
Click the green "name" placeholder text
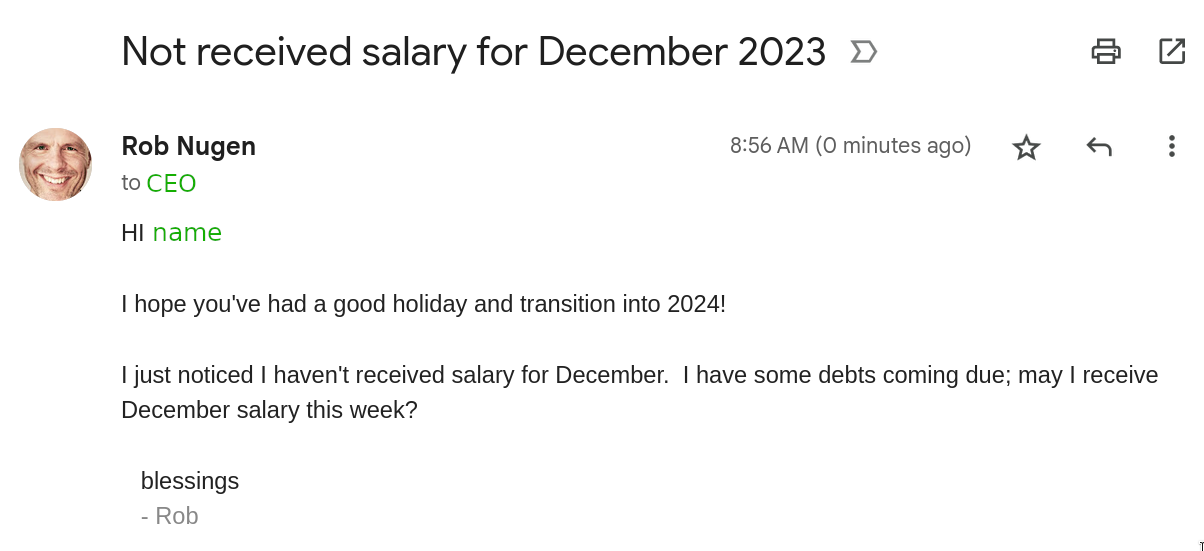[187, 233]
